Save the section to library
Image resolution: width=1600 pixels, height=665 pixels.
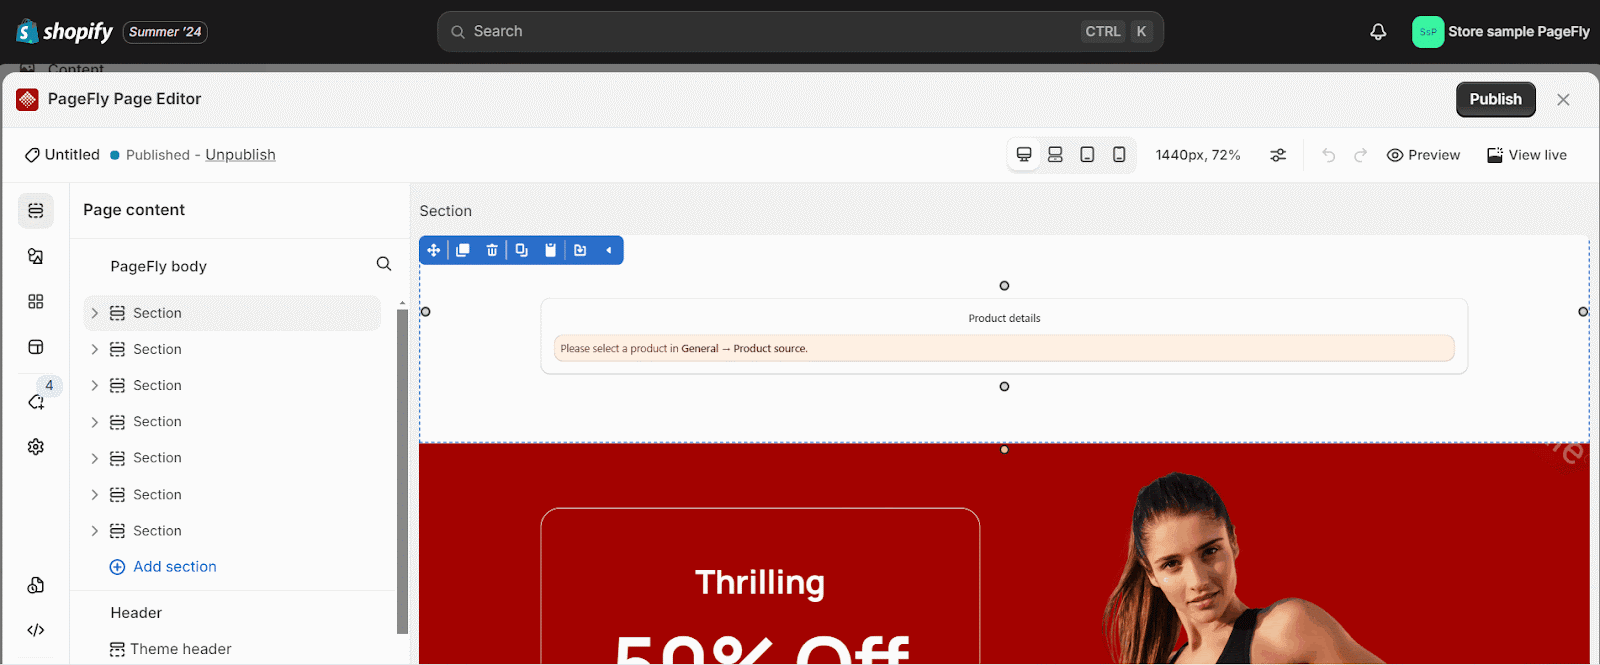click(x=580, y=250)
